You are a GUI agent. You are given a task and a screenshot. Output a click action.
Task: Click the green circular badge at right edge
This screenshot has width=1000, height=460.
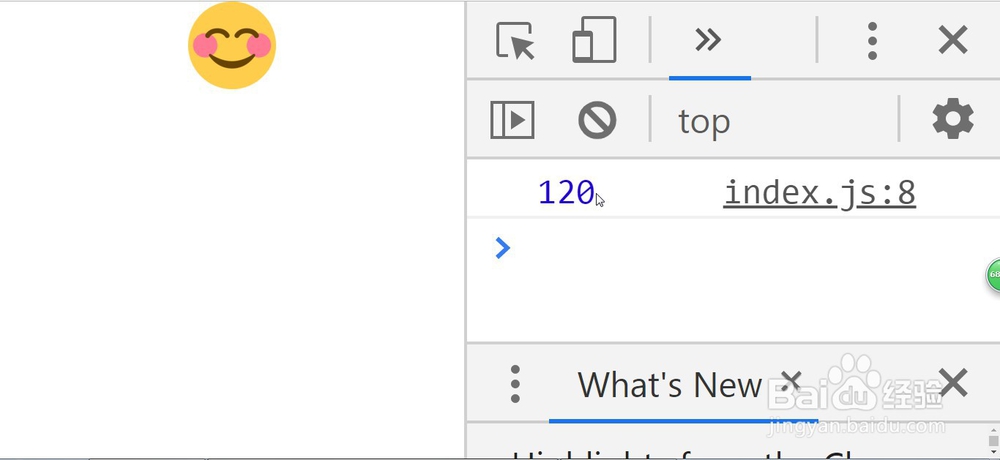point(993,275)
